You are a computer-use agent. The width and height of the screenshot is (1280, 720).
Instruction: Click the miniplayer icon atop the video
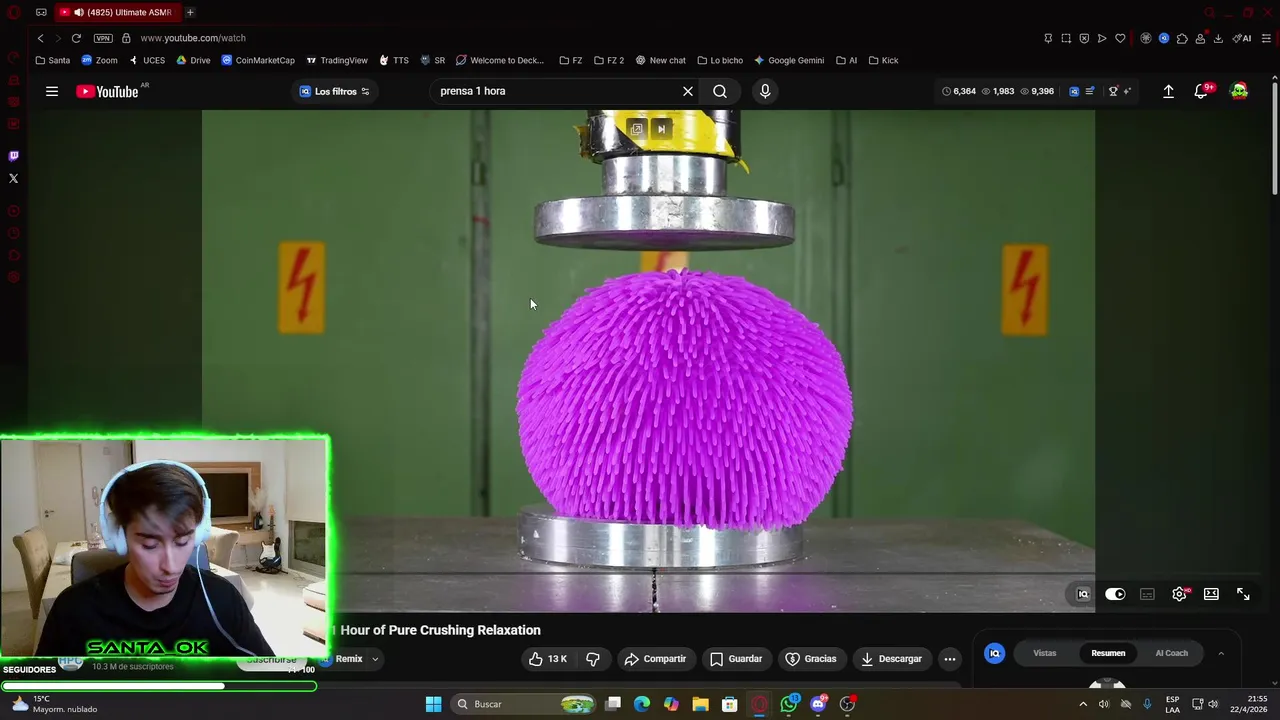pos(637,129)
